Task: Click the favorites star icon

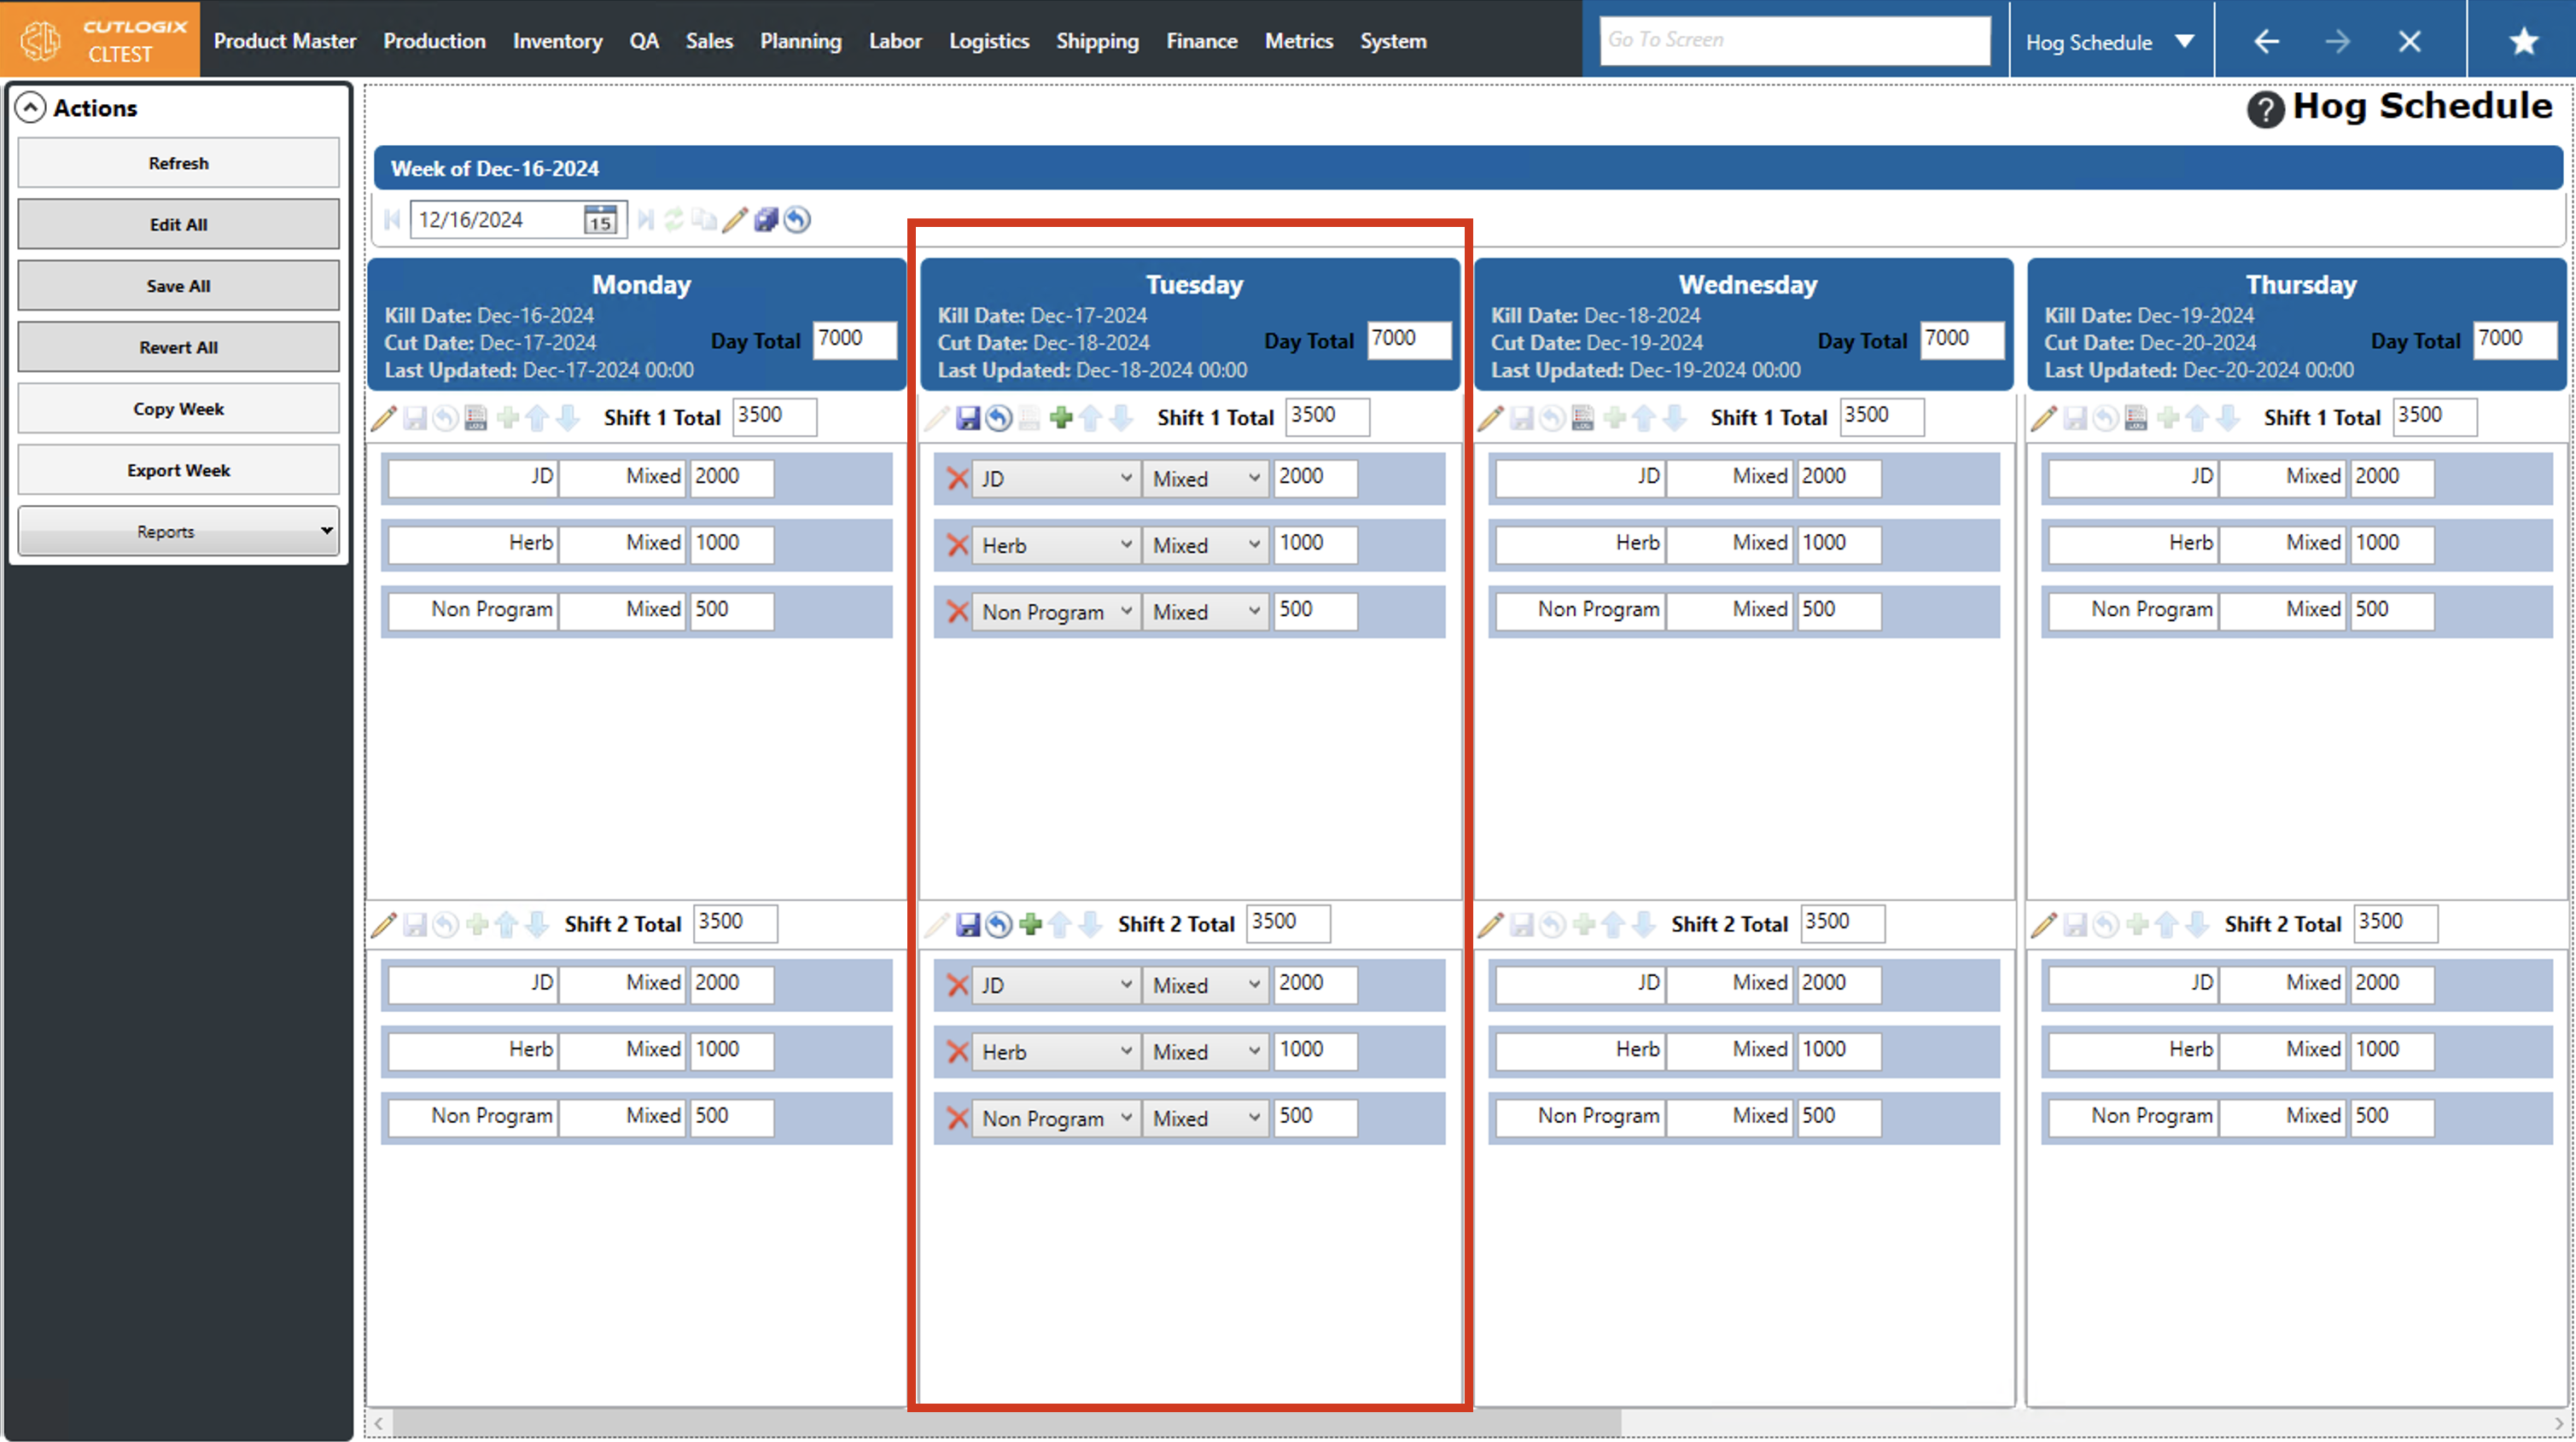Action: pyautogui.click(x=2523, y=41)
